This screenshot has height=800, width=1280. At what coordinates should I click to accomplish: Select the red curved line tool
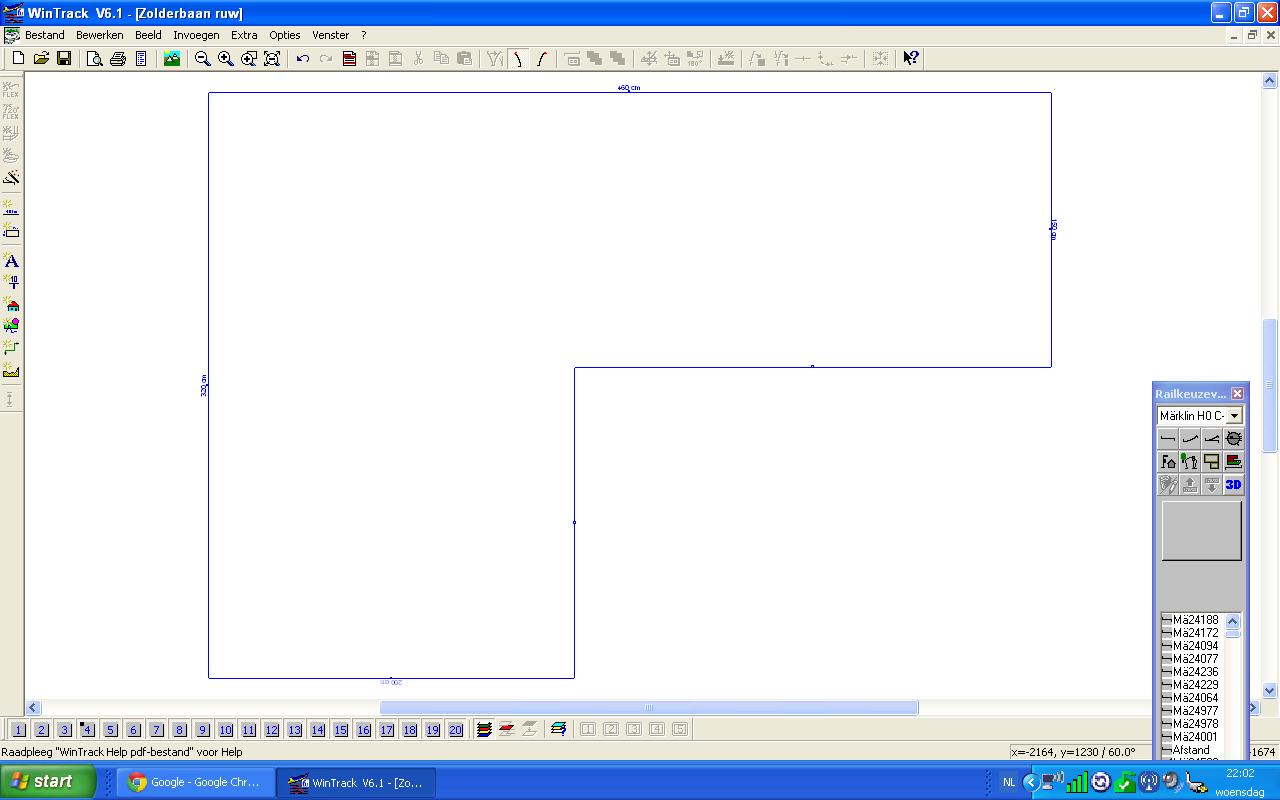pos(518,59)
